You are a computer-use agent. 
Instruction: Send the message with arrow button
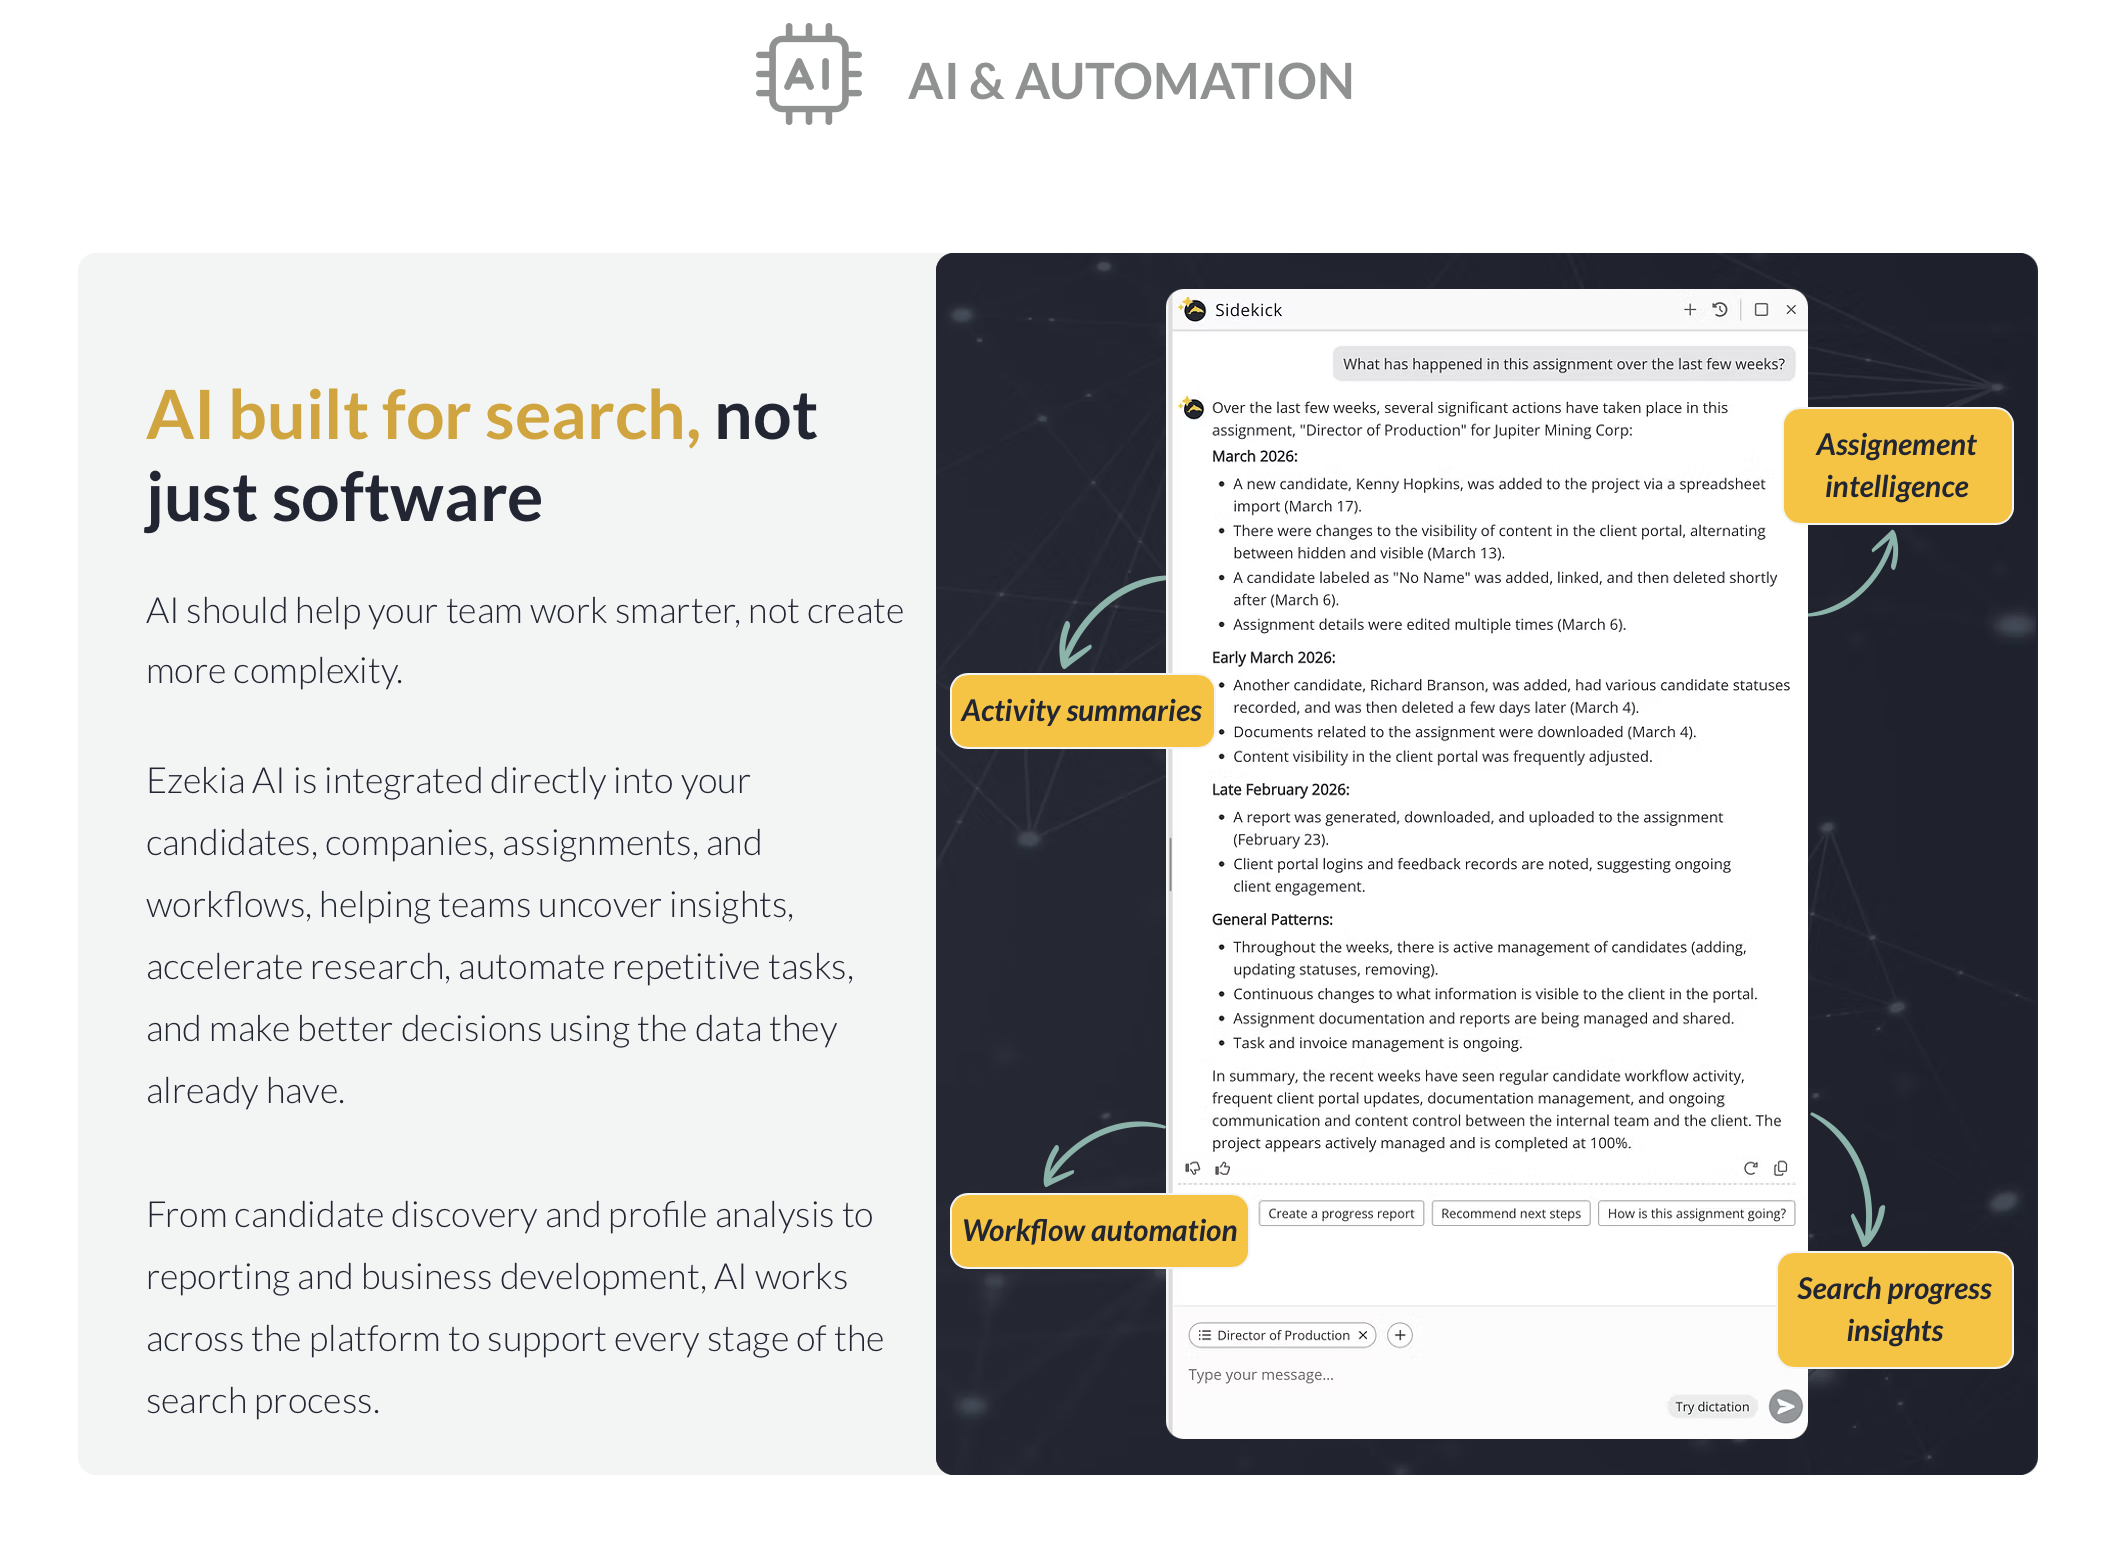[x=1785, y=1406]
